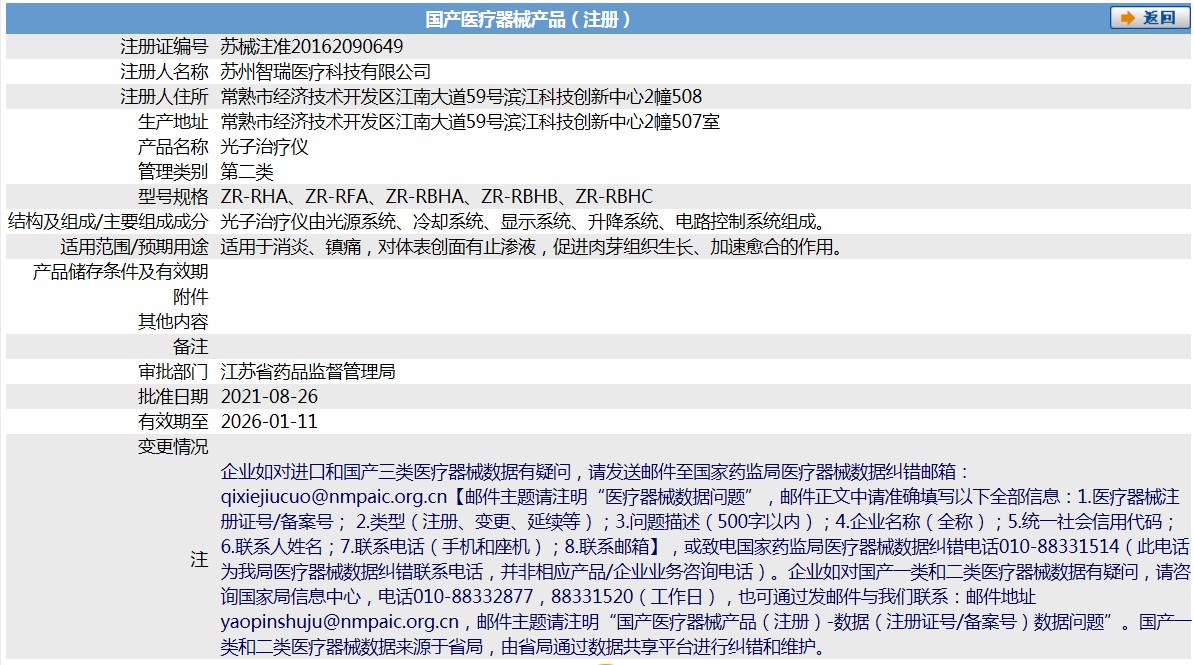Screen dimensions: 1194x665
Task: Select approval date 2021-08-26
Action: tap(269, 397)
